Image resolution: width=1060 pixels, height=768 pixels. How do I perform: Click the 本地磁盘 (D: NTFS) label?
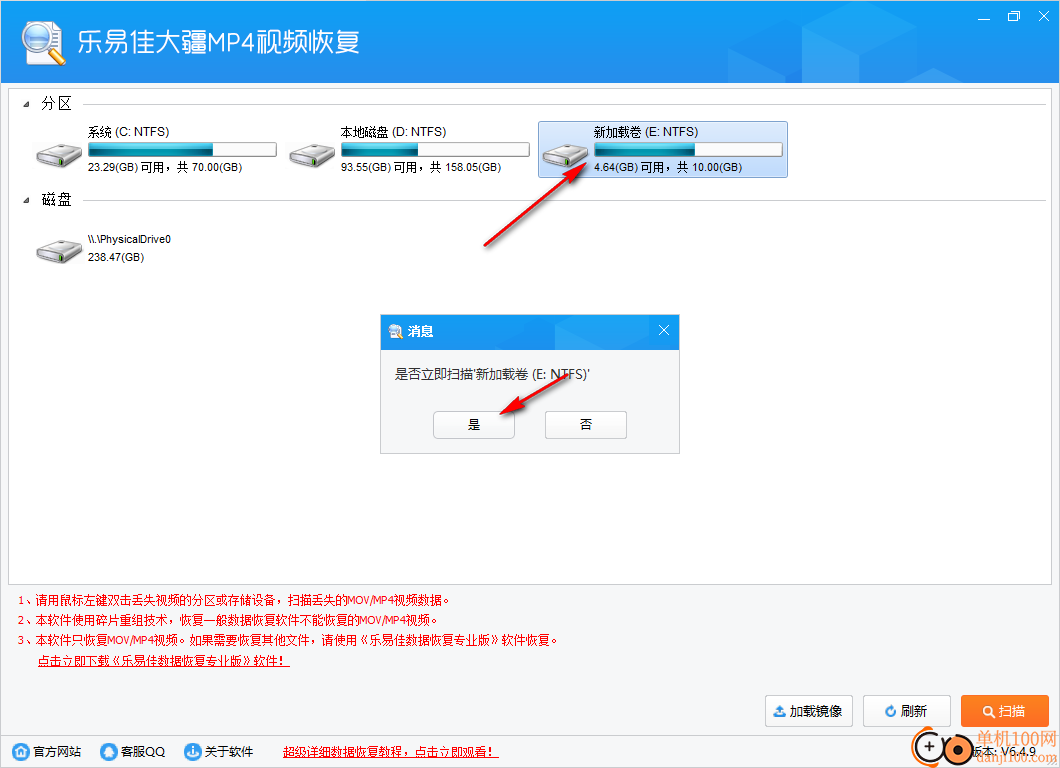pos(393,132)
